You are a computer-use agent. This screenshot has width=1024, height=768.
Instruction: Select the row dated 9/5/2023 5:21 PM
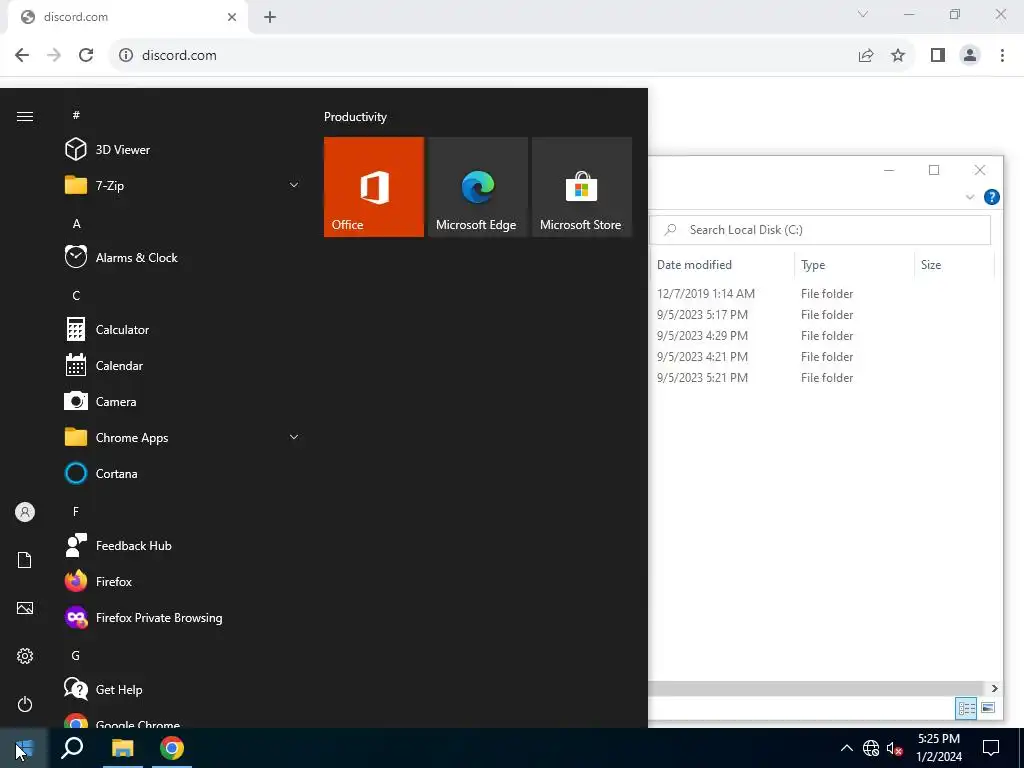point(823,377)
